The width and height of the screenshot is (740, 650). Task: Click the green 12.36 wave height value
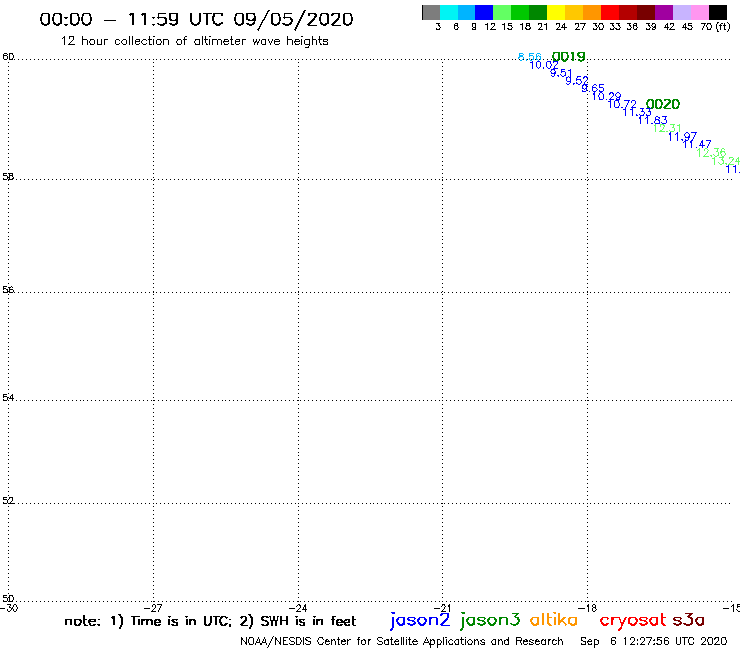711,152
